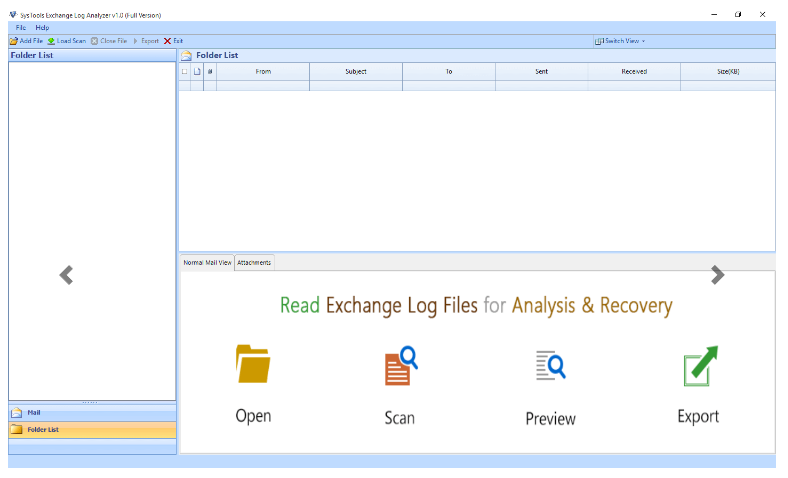
Task: Open the Help menu
Action: click(x=42, y=27)
